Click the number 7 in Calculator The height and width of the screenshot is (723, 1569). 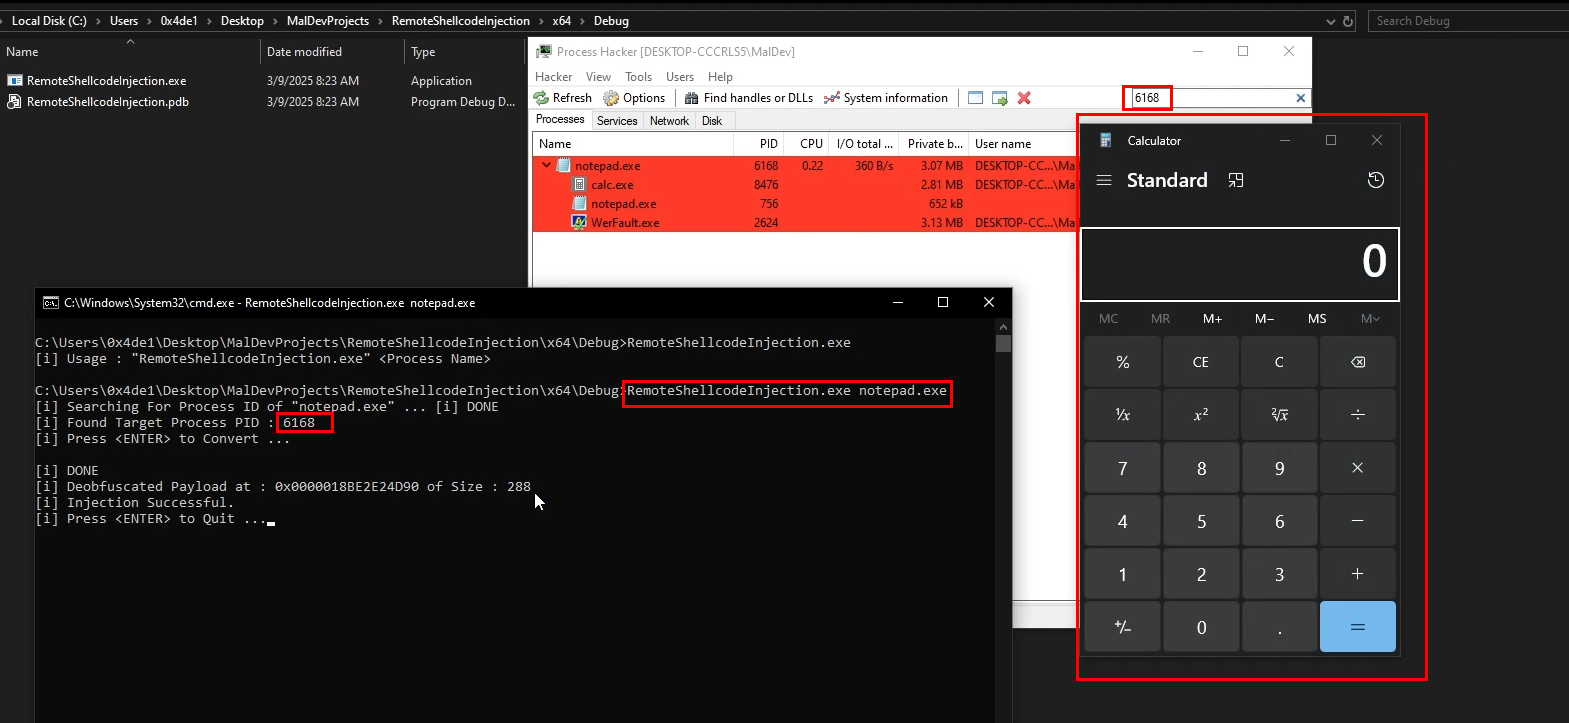1123,468
